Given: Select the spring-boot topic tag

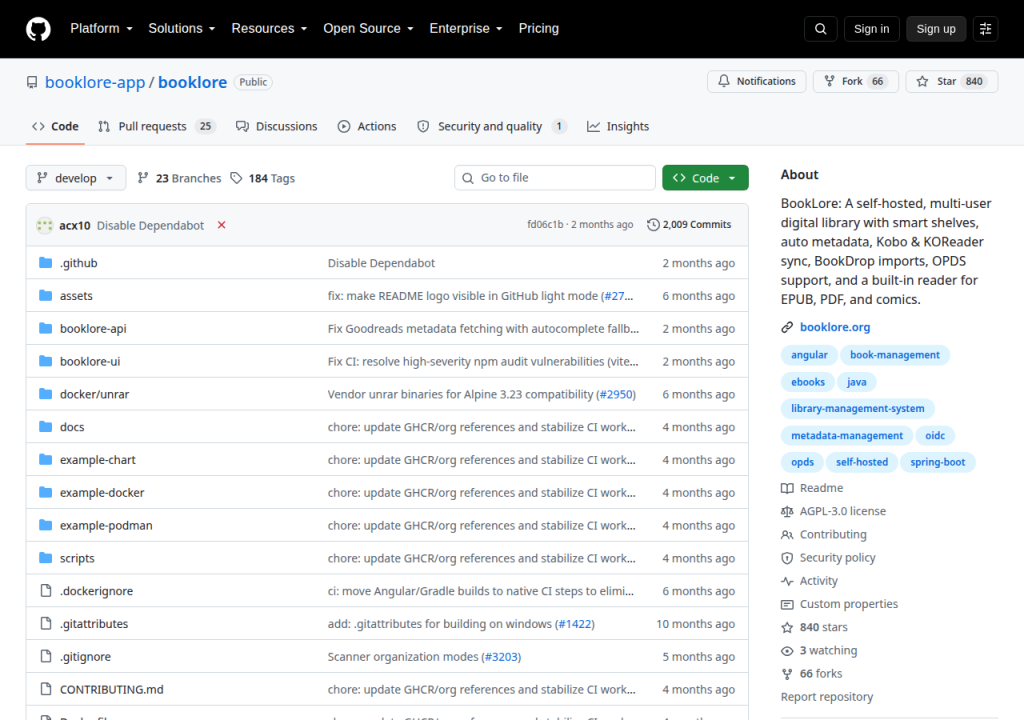Looking at the screenshot, I should tap(938, 462).
